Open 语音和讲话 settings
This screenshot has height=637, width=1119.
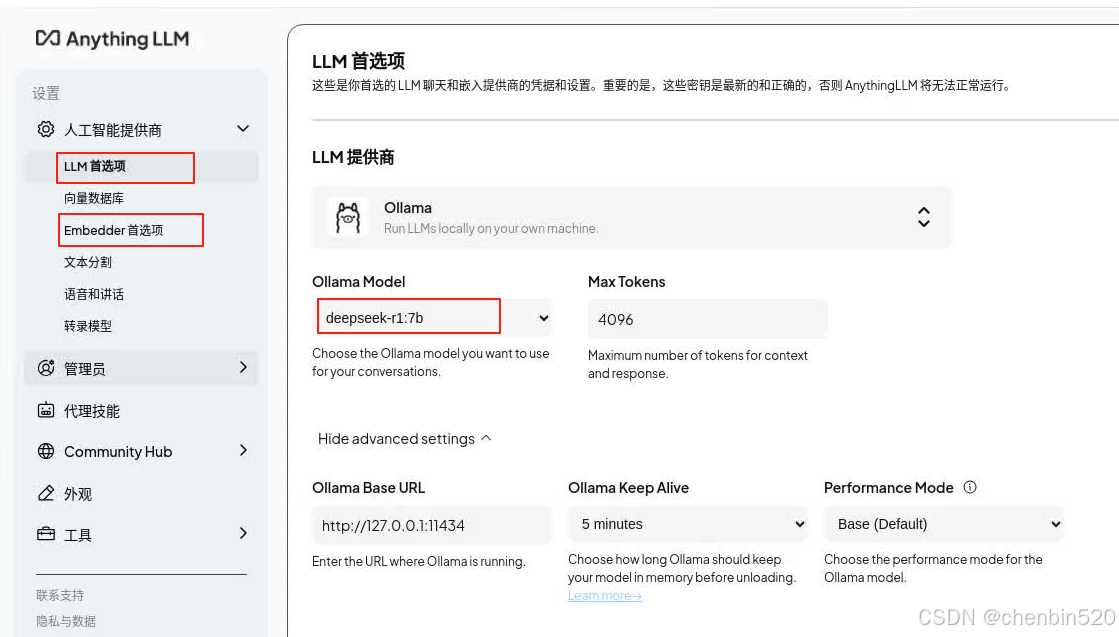coord(93,294)
